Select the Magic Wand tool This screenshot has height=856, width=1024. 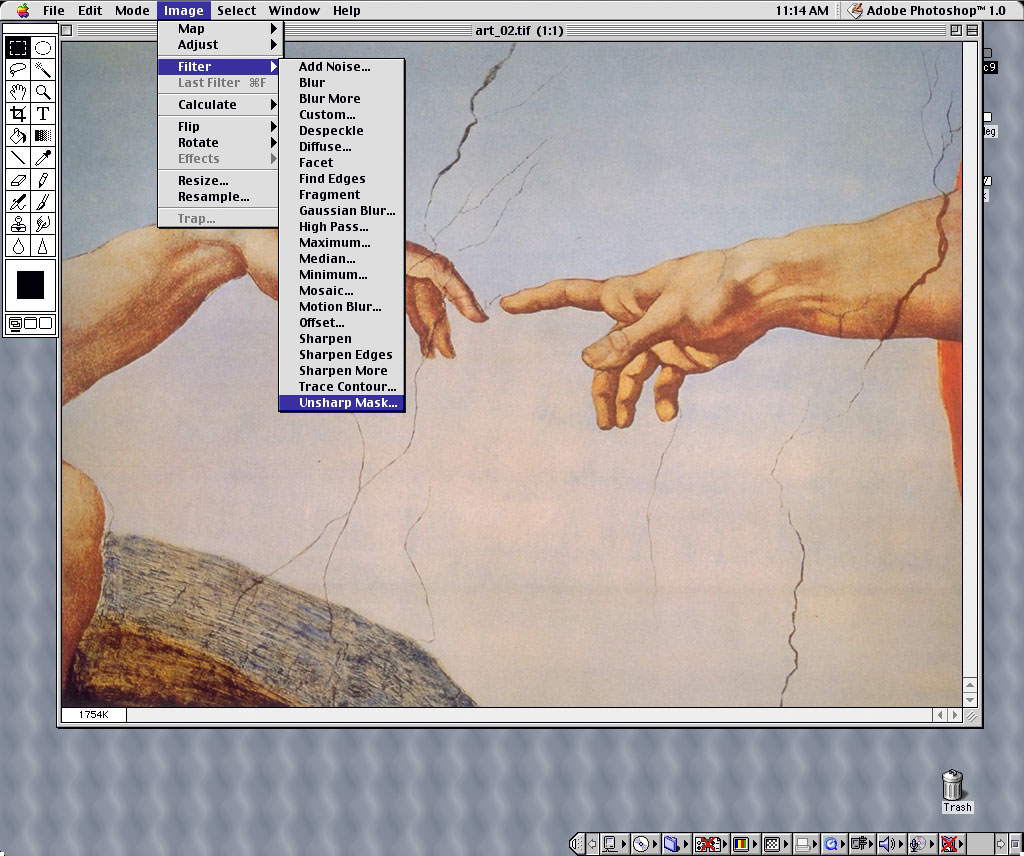click(43, 70)
